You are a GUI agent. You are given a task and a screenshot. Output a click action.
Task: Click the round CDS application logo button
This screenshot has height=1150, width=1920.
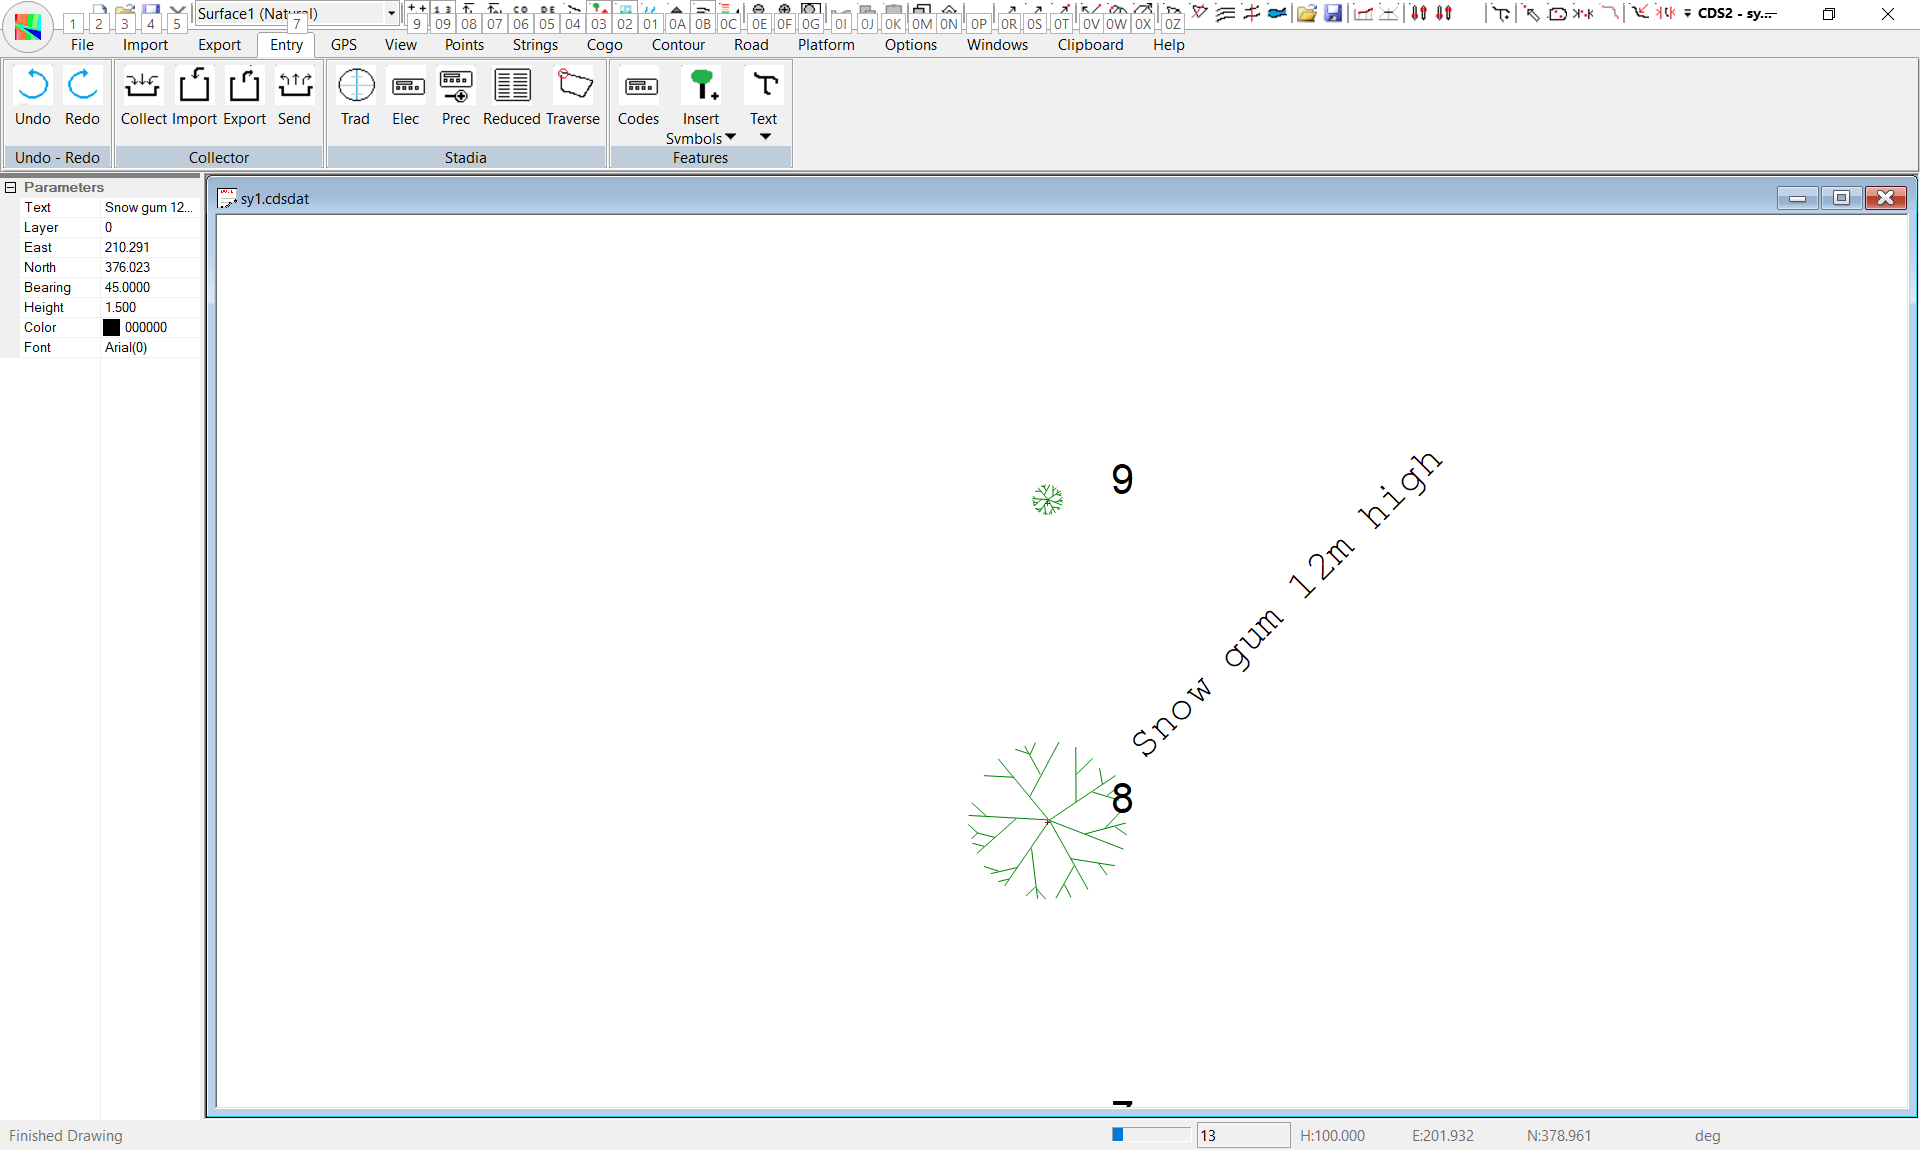[29, 26]
